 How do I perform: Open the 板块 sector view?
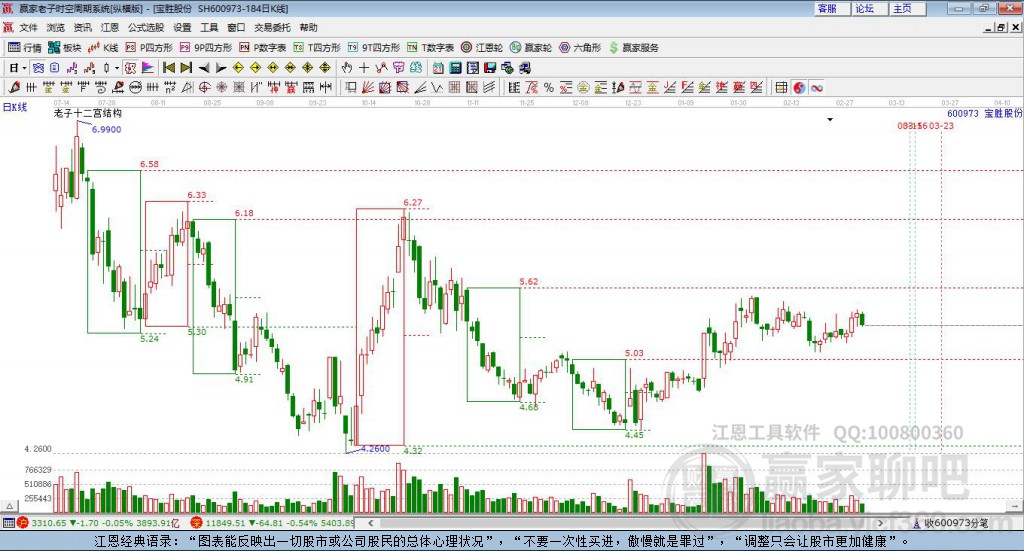[x=65, y=47]
